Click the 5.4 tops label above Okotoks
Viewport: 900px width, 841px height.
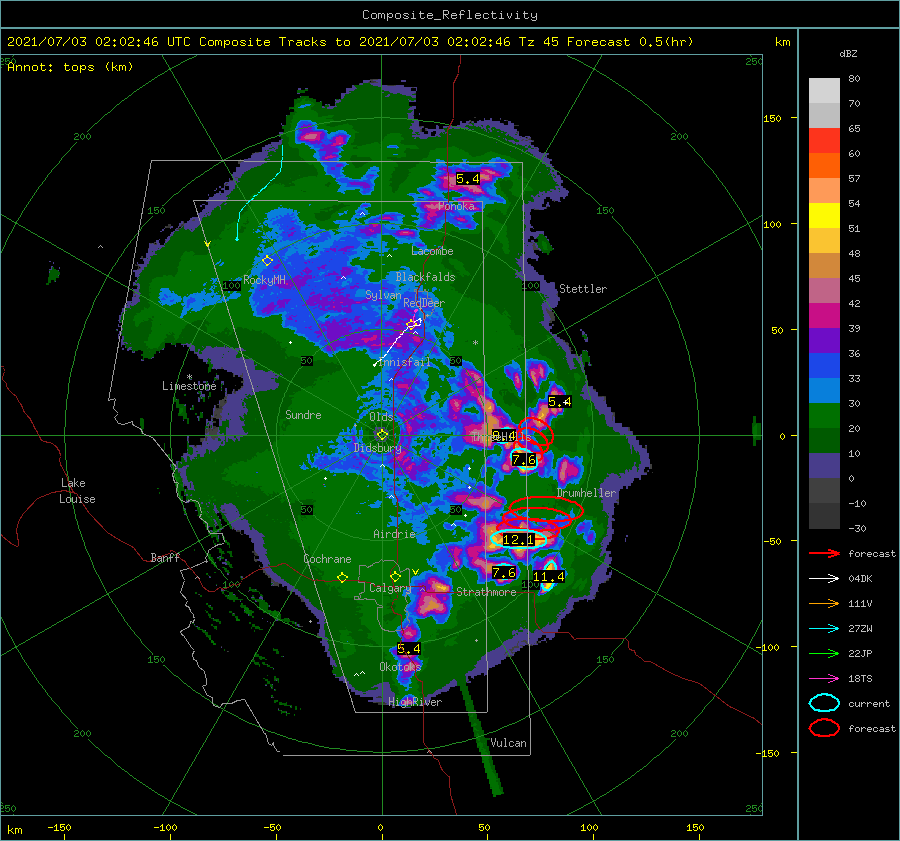[409, 649]
